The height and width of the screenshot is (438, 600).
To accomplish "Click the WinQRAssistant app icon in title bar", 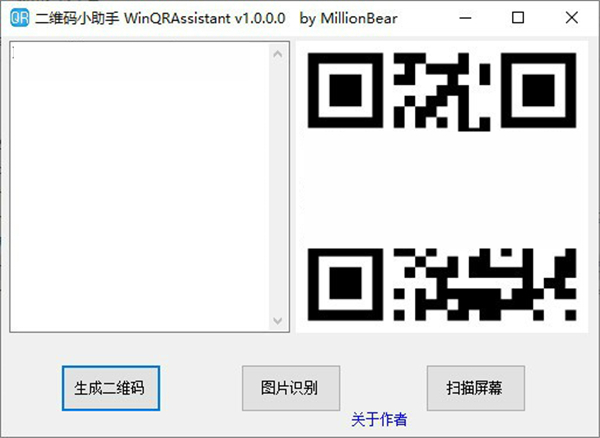I will [18, 18].
